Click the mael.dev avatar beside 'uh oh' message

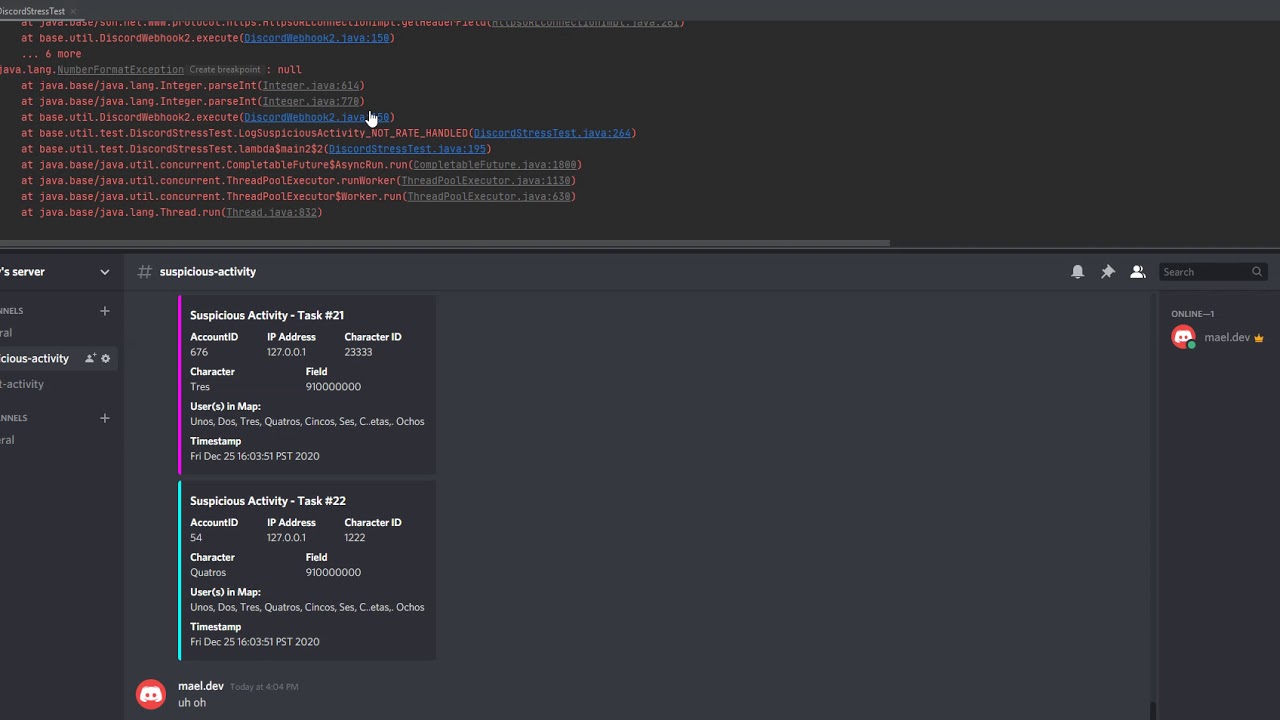pyautogui.click(x=151, y=695)
